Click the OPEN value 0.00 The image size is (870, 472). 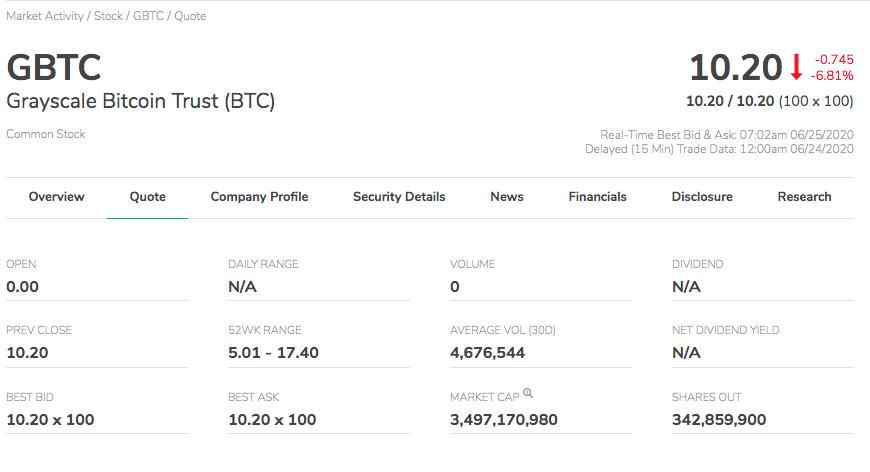(x=23, y=287)
